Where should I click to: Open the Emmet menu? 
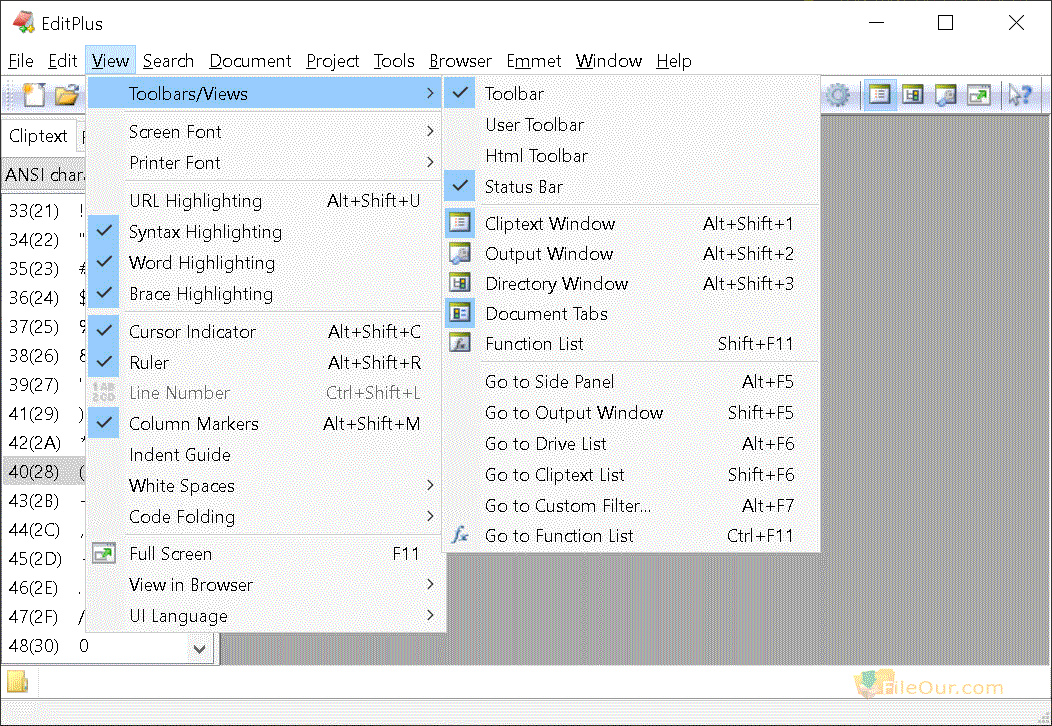[x=533, y=61]
